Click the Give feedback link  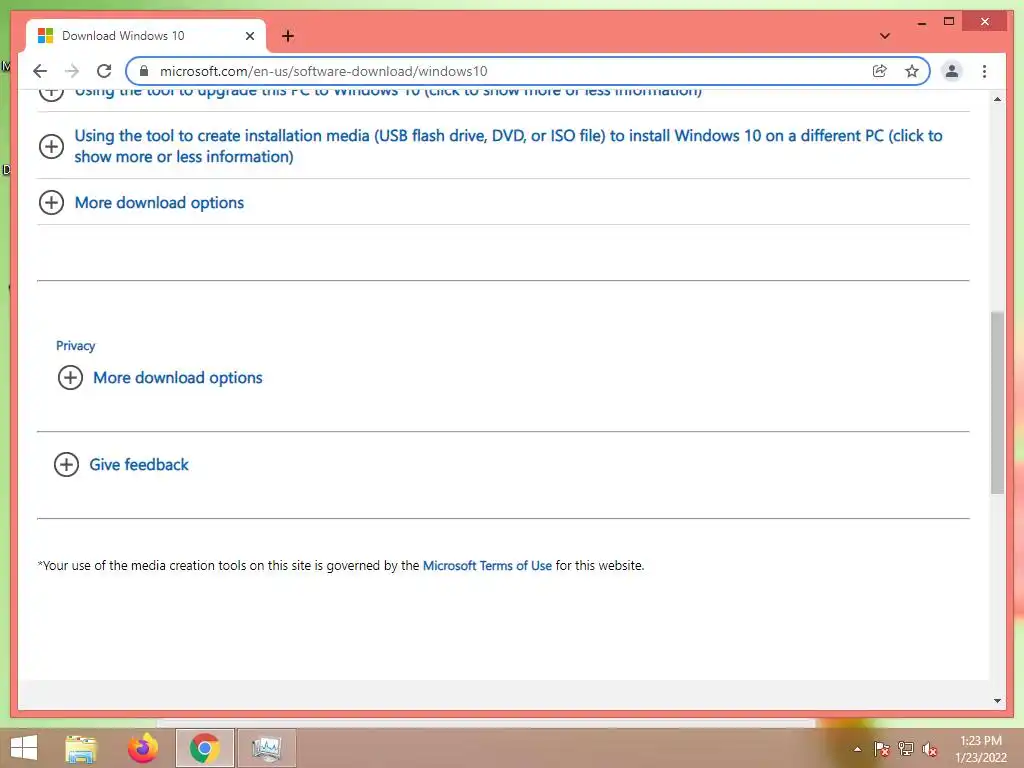(x=139, y=464)
